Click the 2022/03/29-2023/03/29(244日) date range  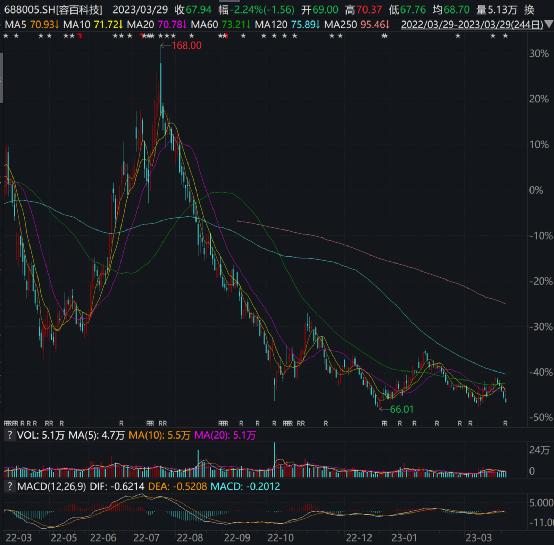point(472,25)
